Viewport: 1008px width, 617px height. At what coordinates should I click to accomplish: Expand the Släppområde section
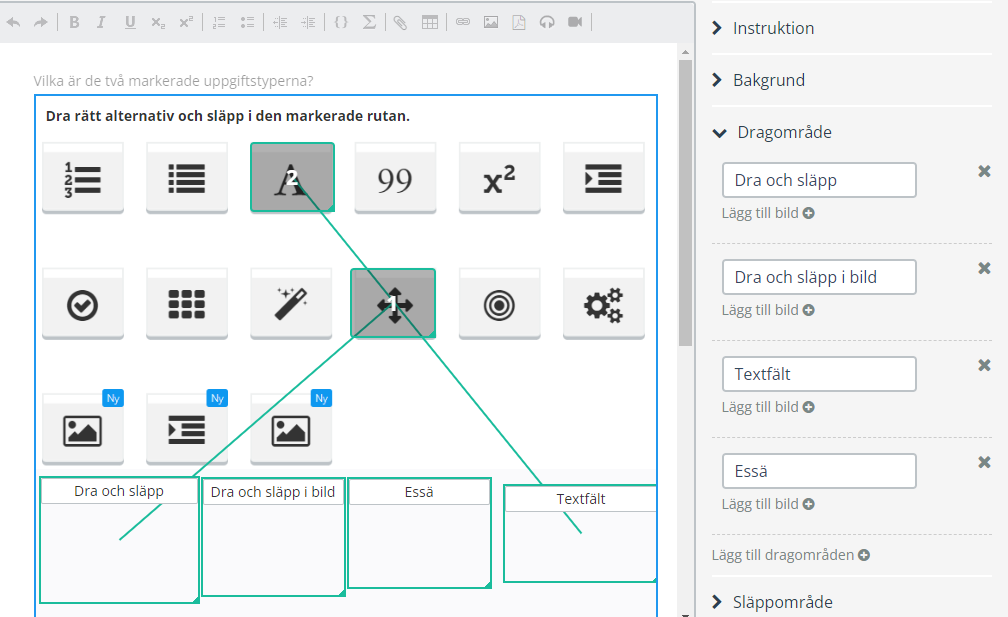tap(773, 602)
